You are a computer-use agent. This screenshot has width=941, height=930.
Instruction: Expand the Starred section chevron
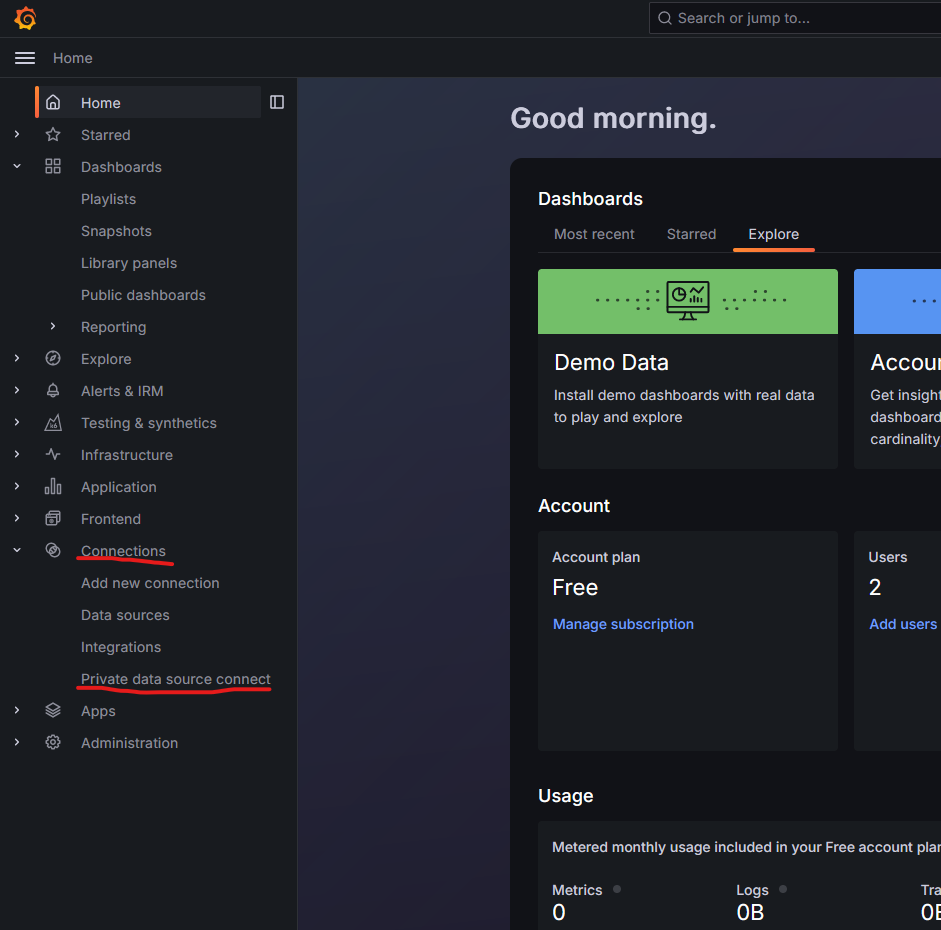pyautogui.click(x=17, y=134)
